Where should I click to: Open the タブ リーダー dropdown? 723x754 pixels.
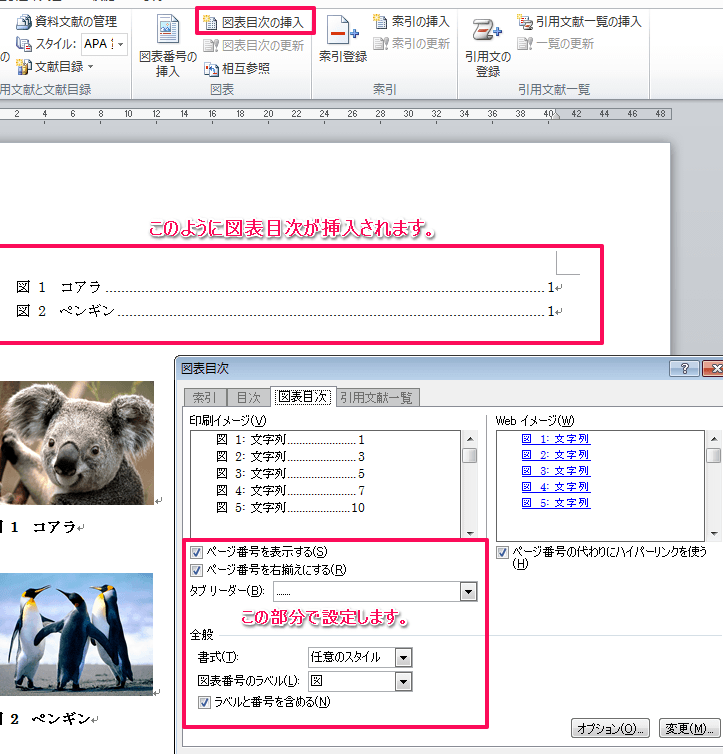(468, 592)
